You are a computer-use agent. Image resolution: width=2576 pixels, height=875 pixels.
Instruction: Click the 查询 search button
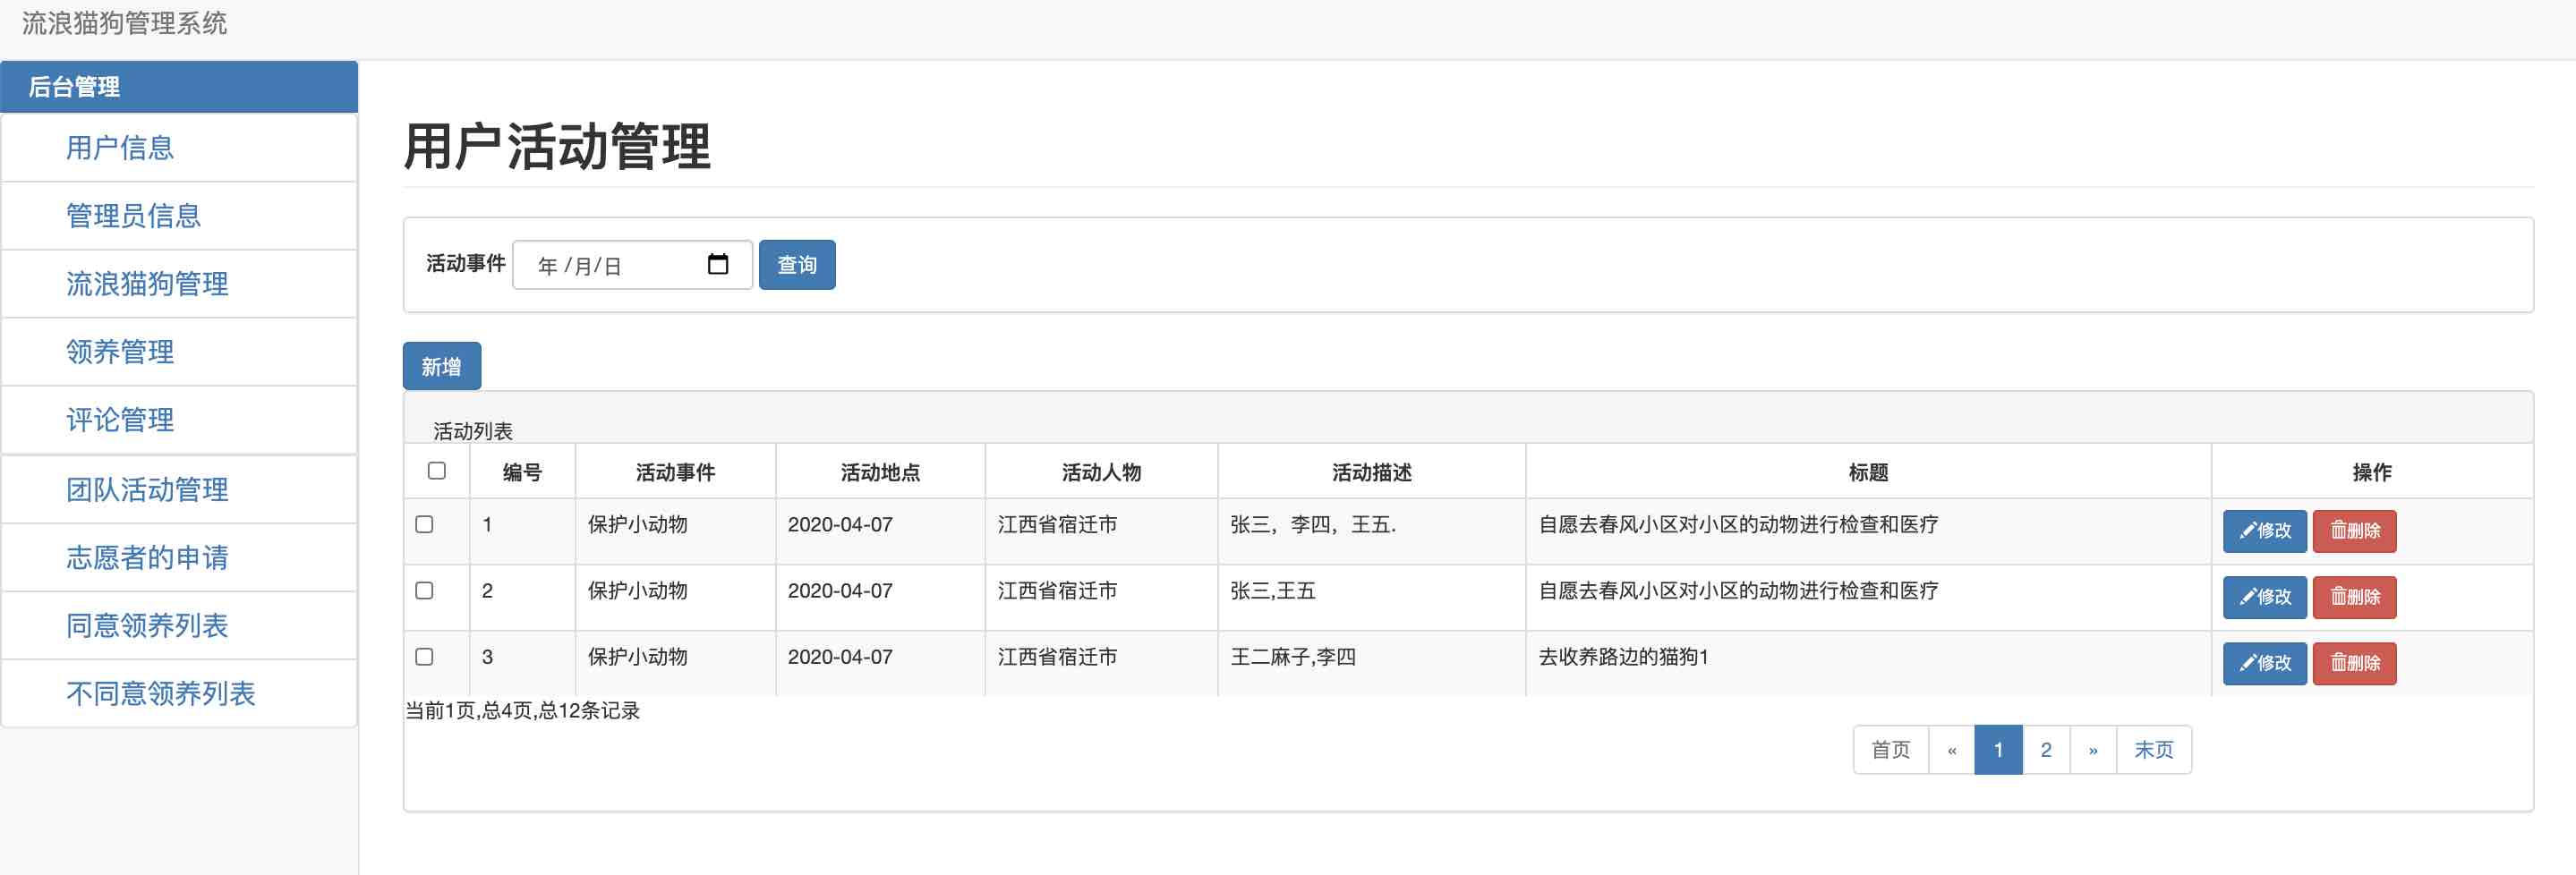797,265
